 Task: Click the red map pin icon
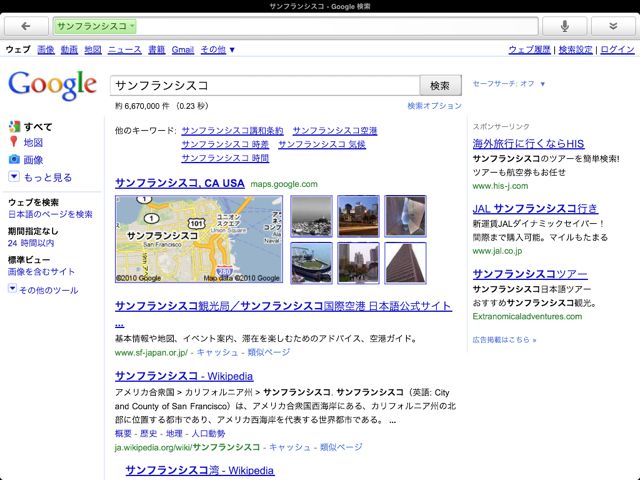[x=14, y=142]
